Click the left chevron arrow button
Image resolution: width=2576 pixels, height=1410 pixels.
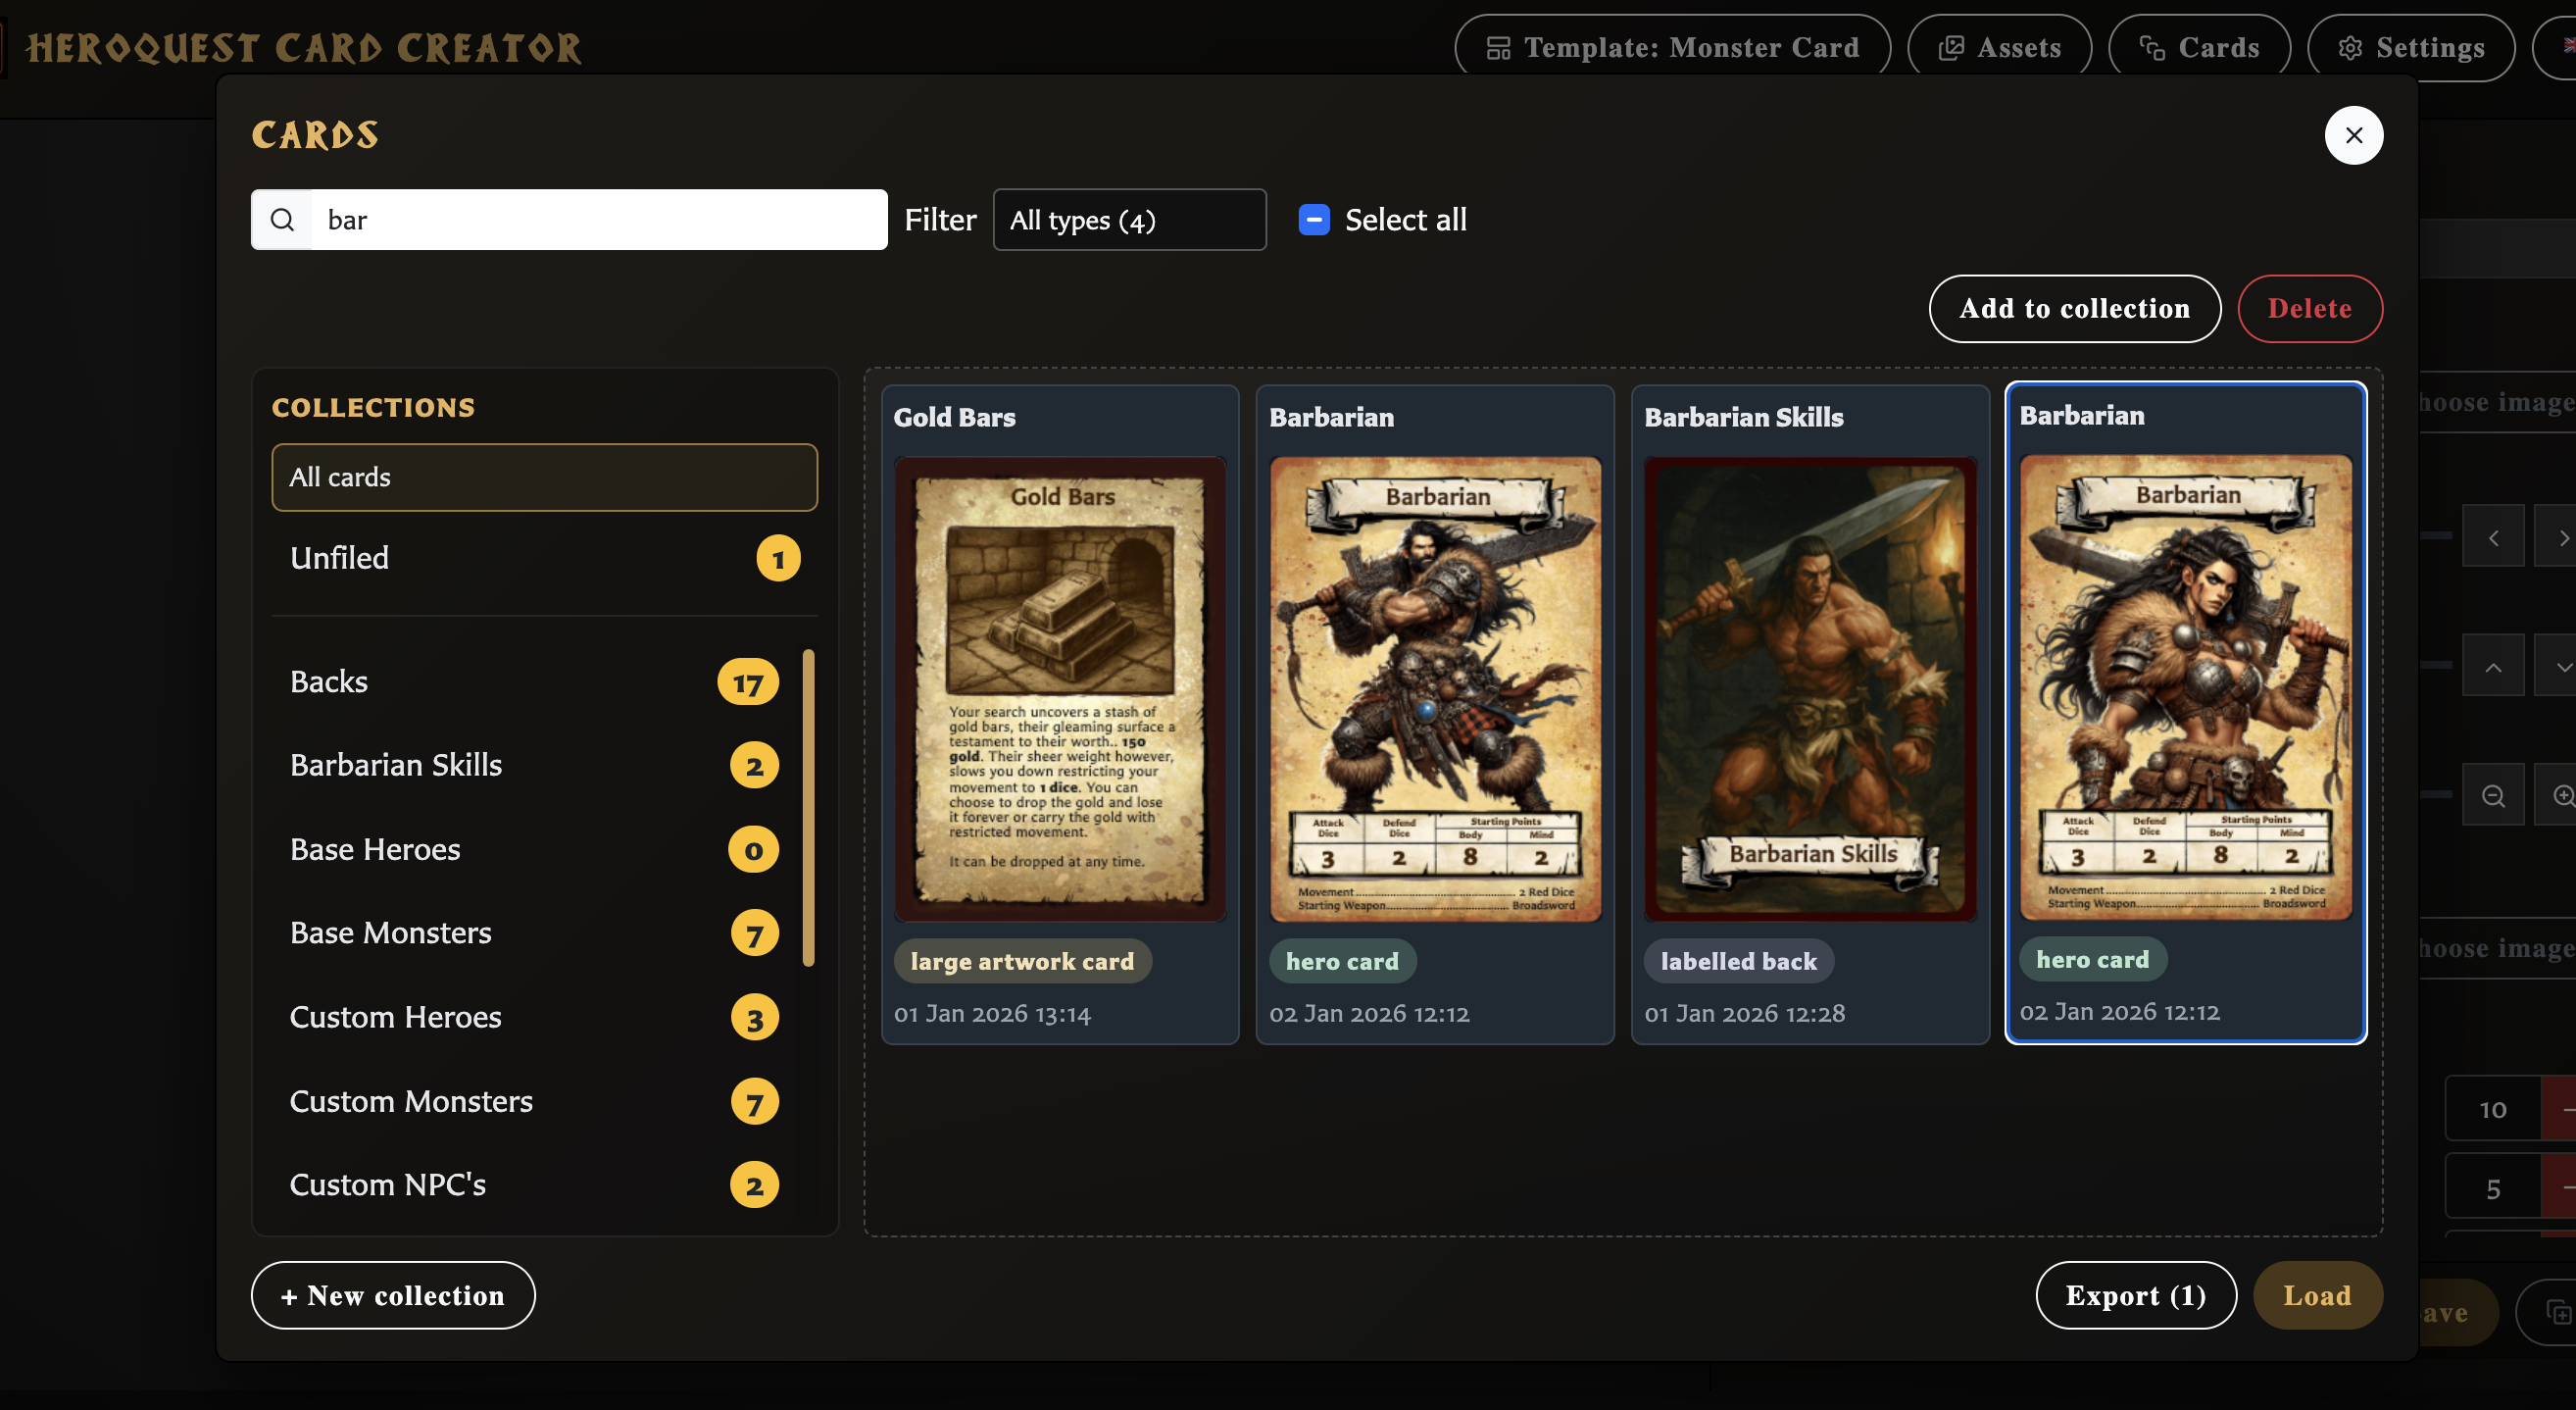[2492, 538]
